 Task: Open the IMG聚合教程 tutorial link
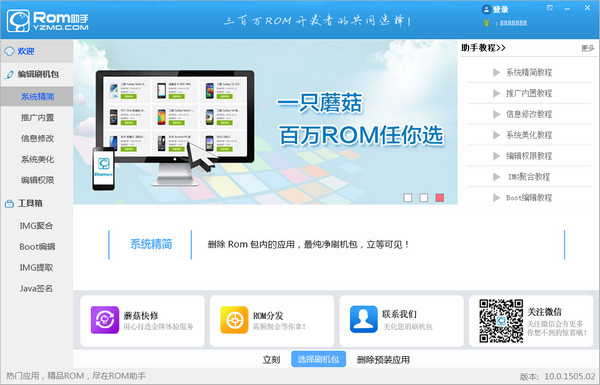click(x=529, y=177)
